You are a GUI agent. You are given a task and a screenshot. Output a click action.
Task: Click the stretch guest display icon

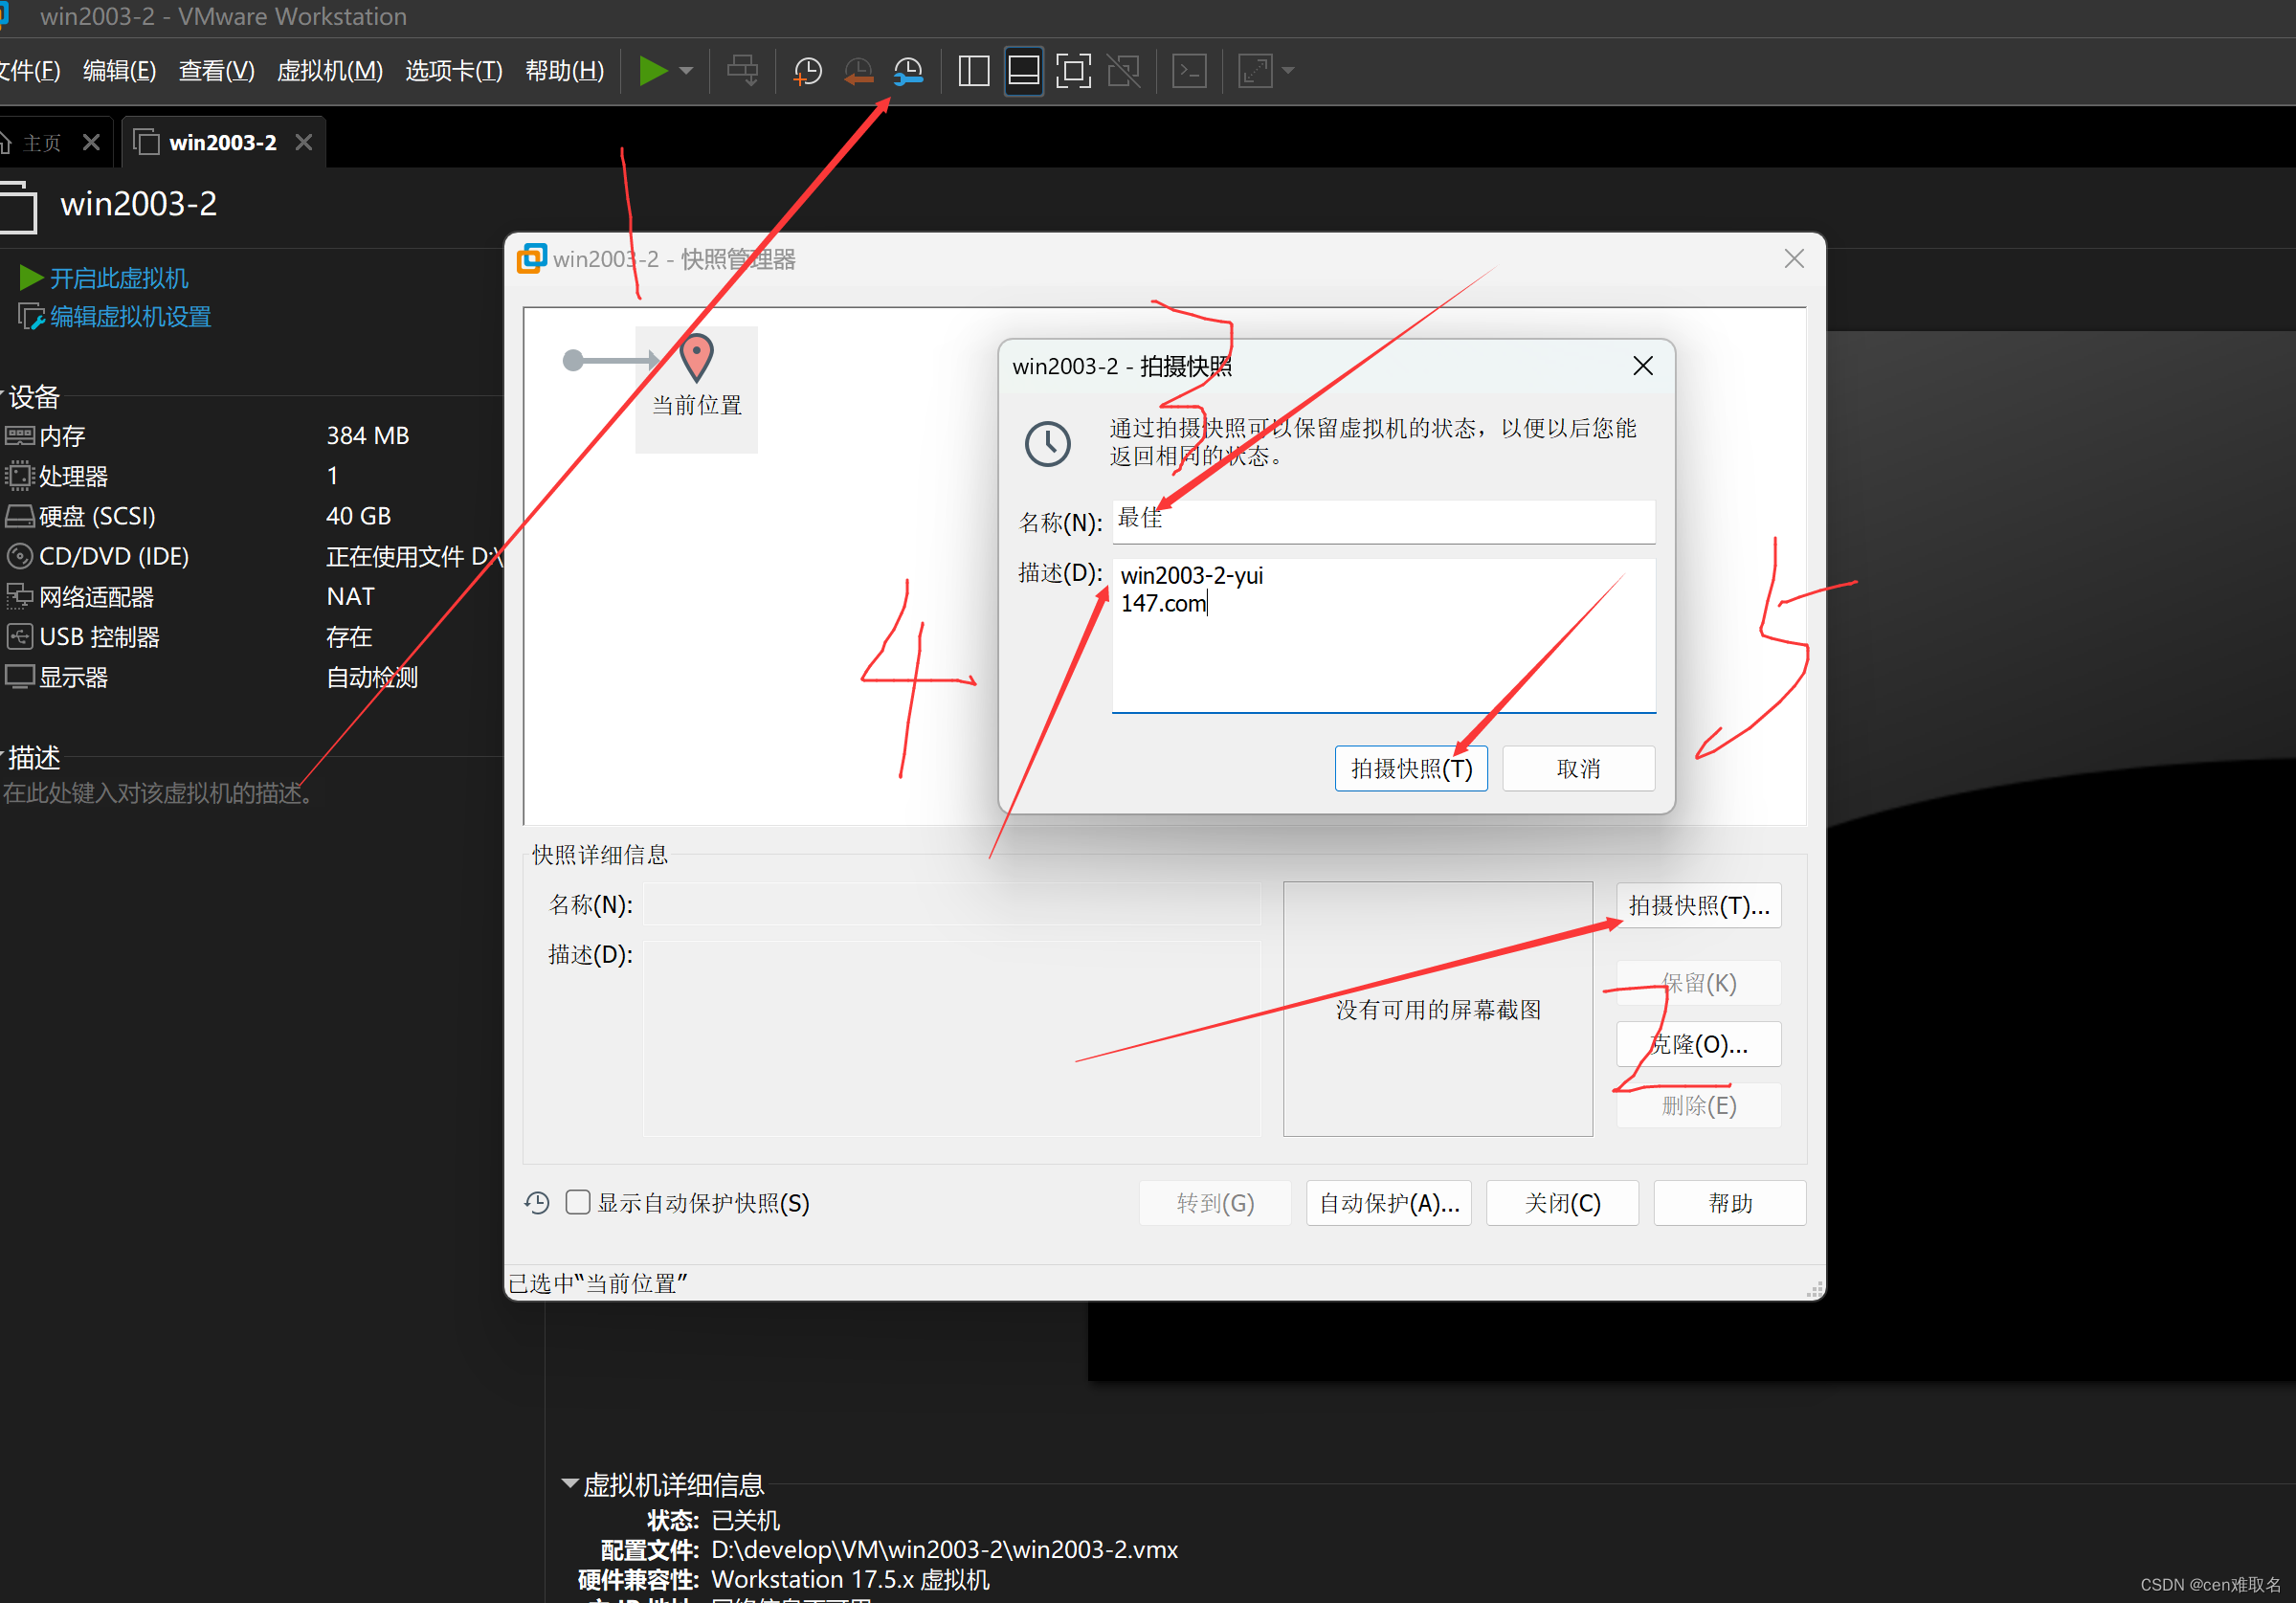[1254, 71]
